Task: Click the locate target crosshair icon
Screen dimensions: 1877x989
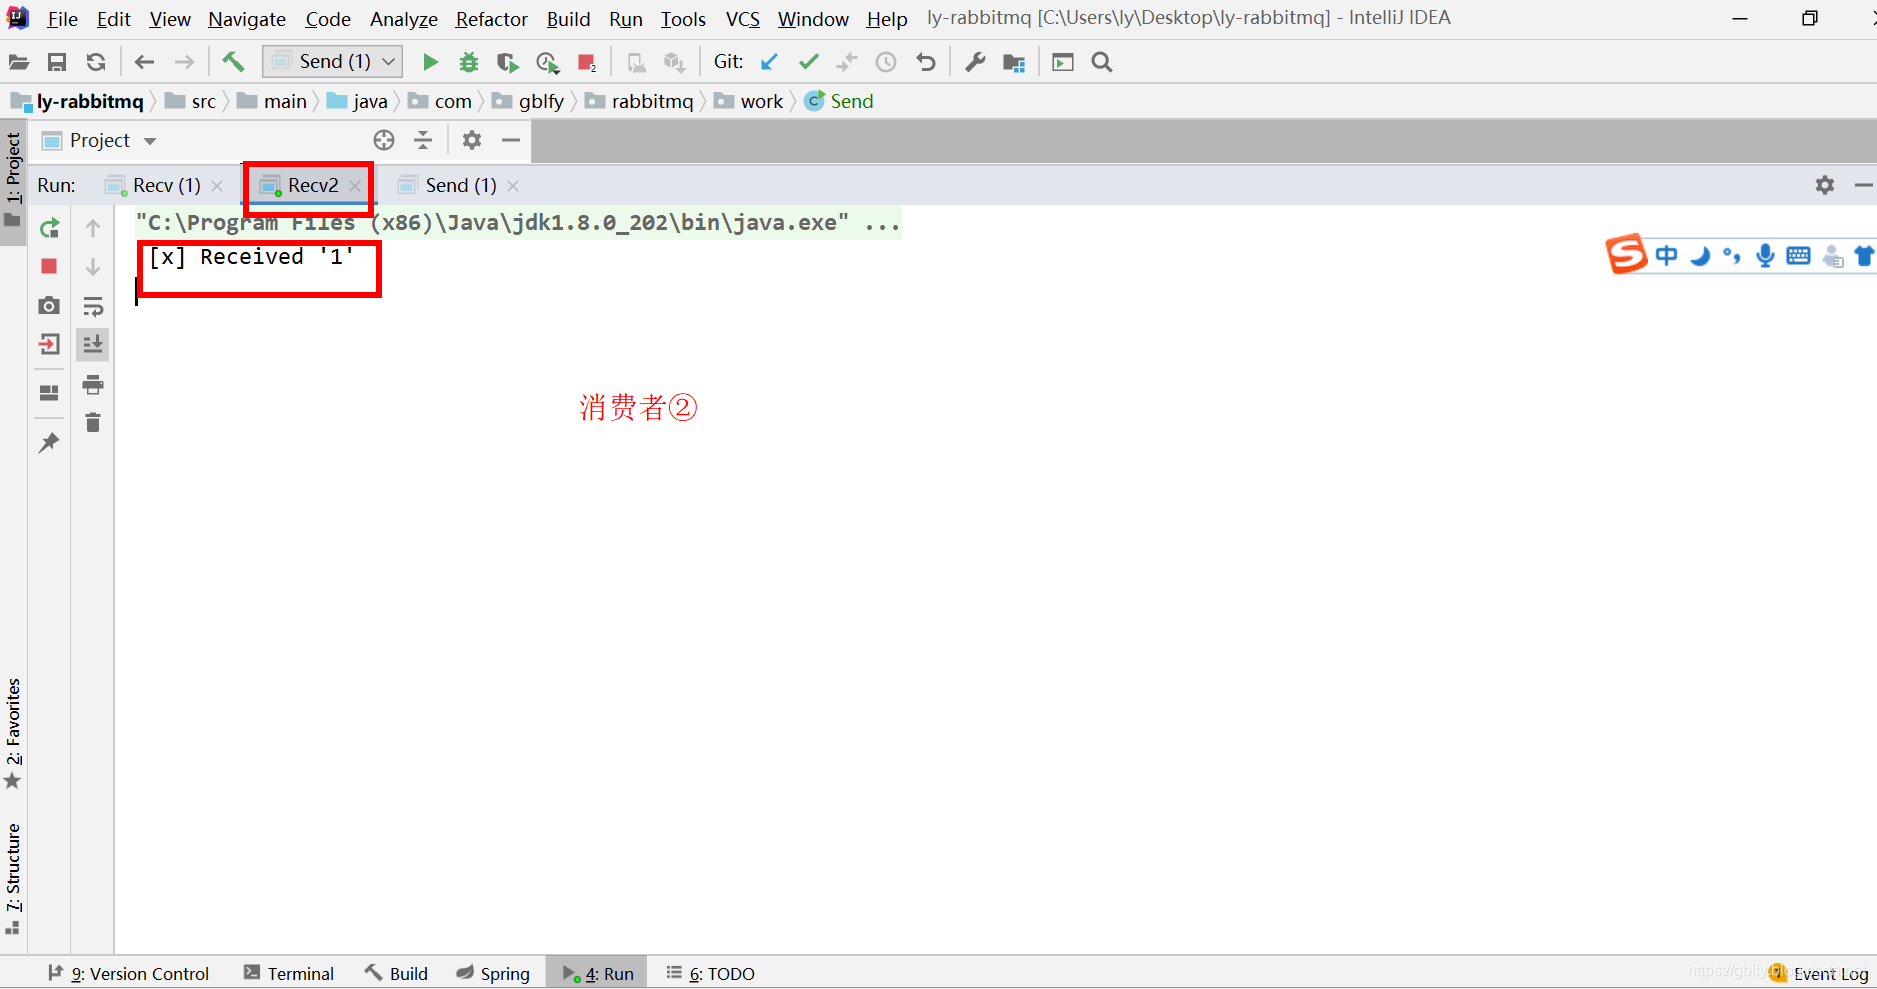Action: pyautogui.click(x=384, y=140)
